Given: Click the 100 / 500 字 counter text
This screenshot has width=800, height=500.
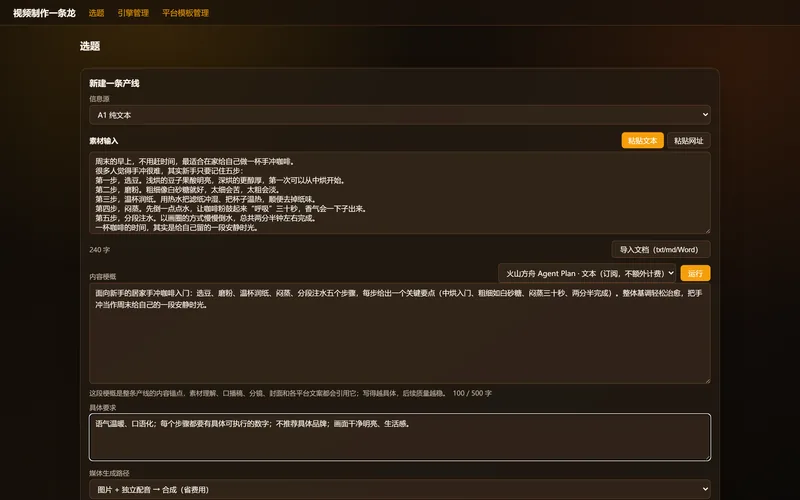Looking at the screenshot, I should [x=472, y=393].
